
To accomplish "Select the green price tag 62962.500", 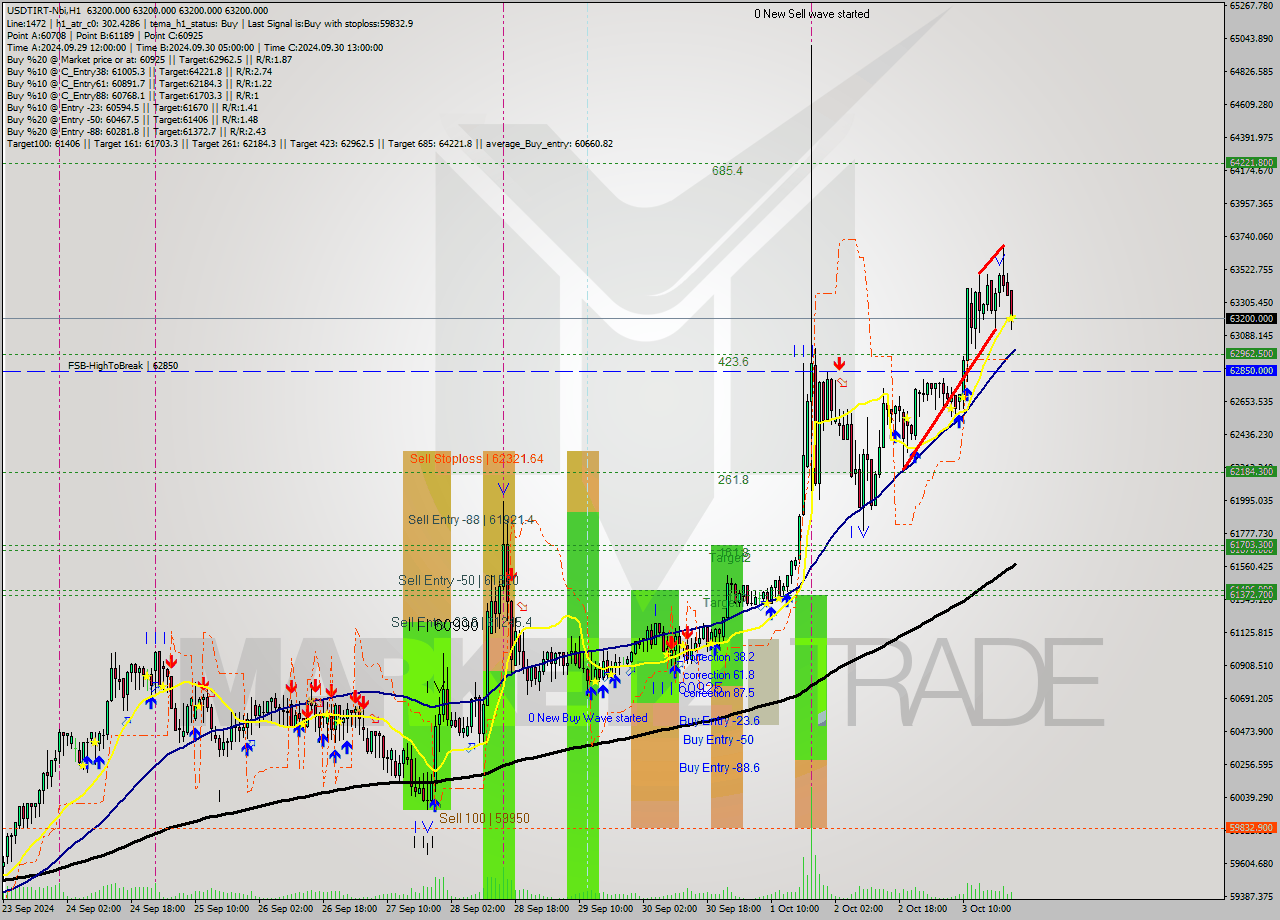I will pos(1250,353).
